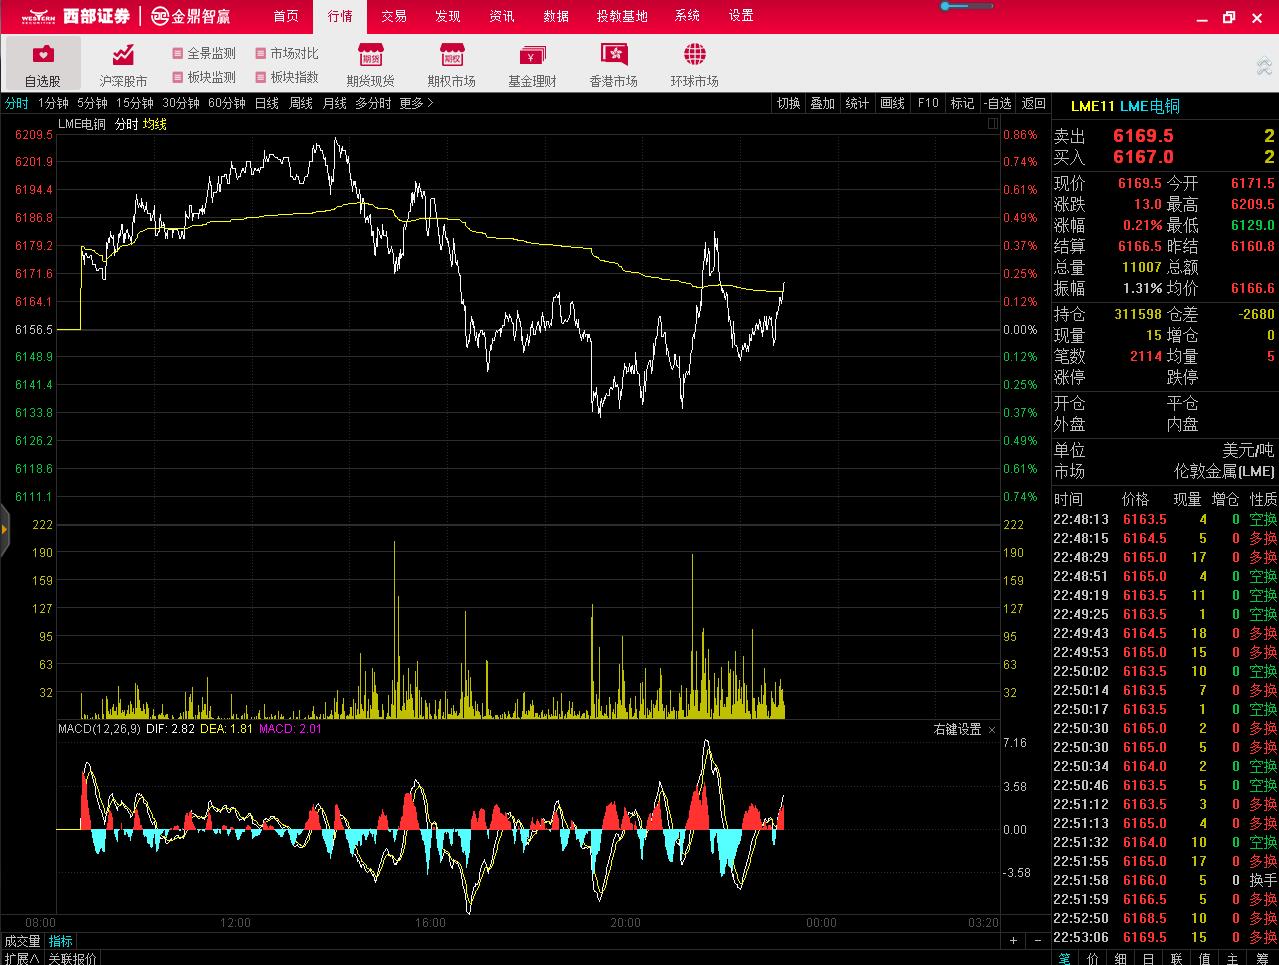
Task: Collapse the toolbar ribbon with chevrons
Action: (1264, 66)
